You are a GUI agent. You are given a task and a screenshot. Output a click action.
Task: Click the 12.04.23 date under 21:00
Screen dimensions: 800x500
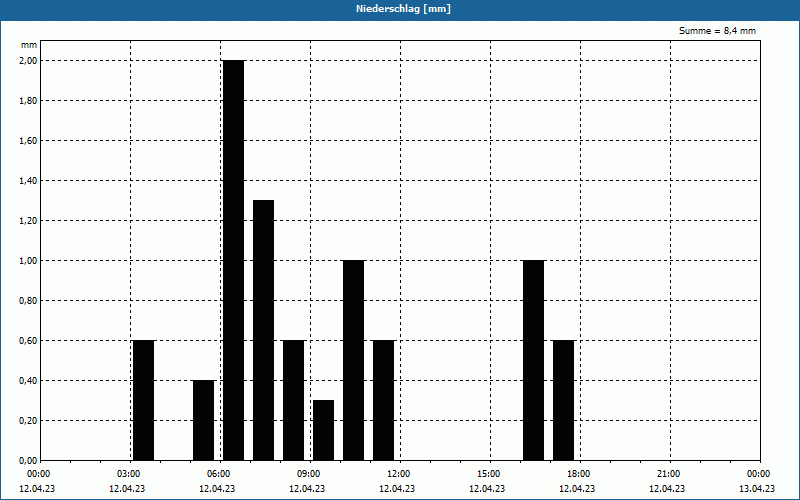(x=667, y=488)
